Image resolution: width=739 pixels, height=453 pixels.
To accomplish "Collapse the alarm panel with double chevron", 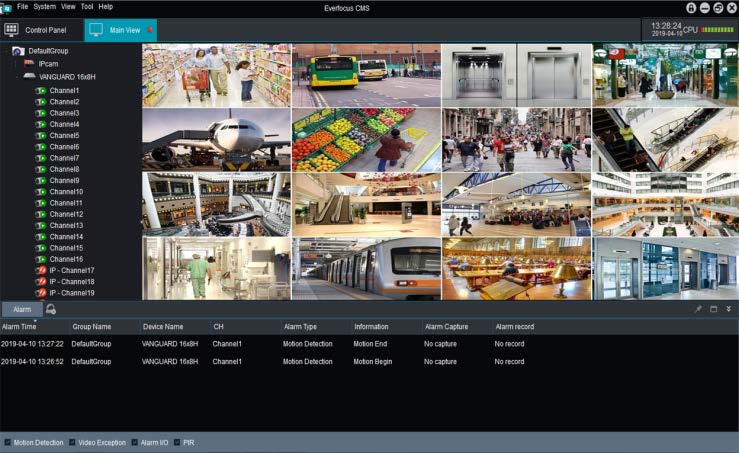I will tap(729, 309).
